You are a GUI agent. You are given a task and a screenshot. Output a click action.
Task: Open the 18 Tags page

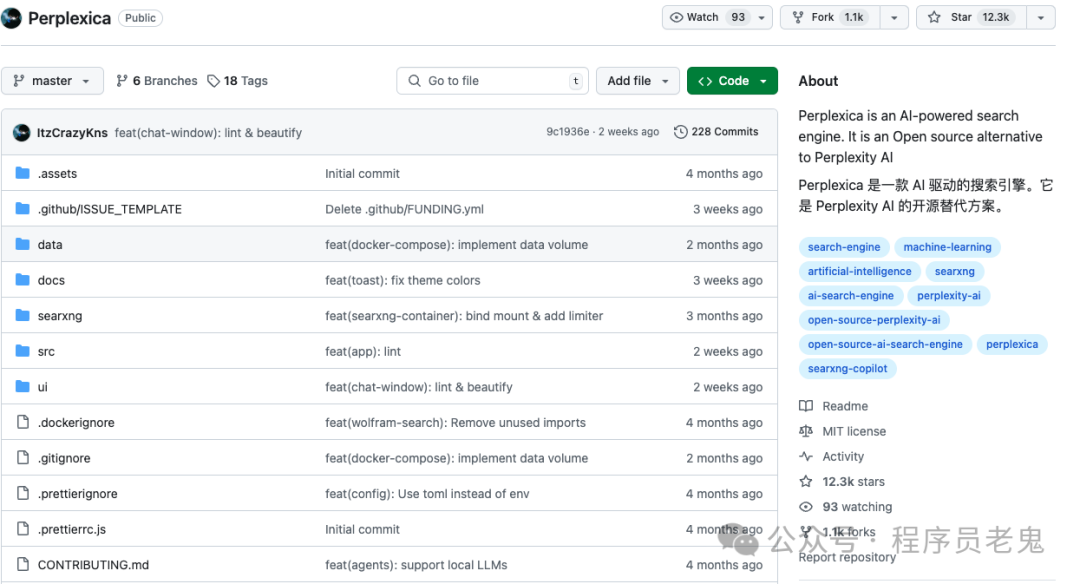coord(238,81)
